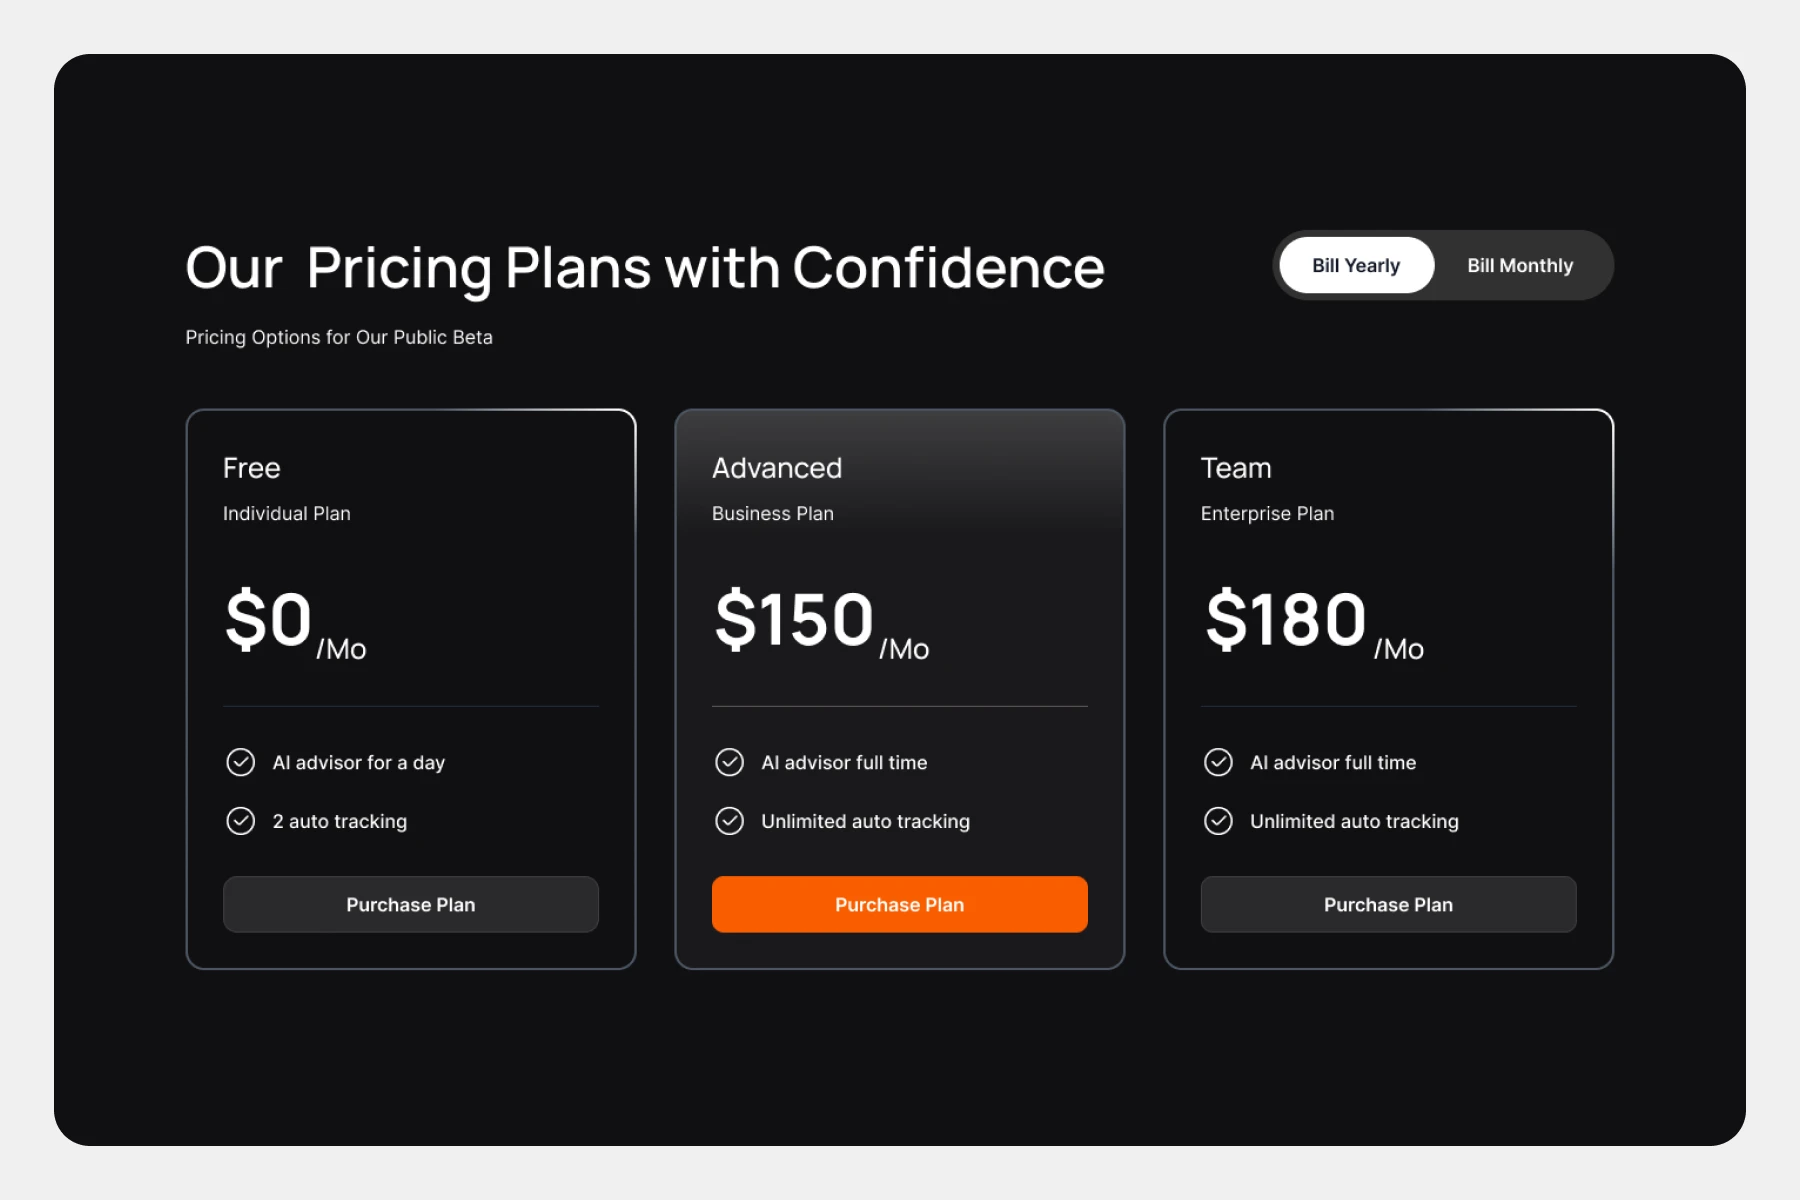
Task: Click Pricing Options for Our Public Beta subtitle
Action: (339, 337)
